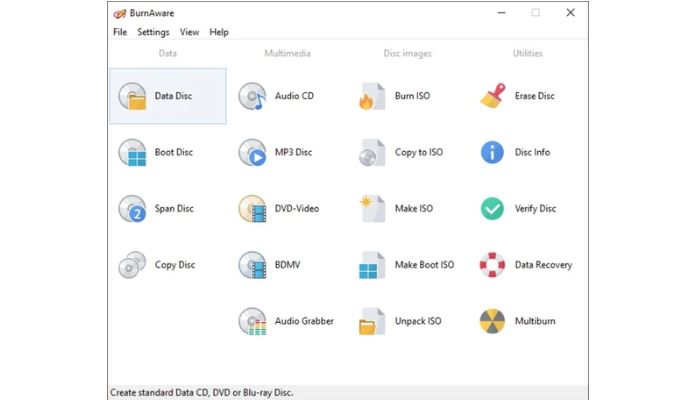
Task: Select the Copy to ISO icon
Action: [371, 153]
